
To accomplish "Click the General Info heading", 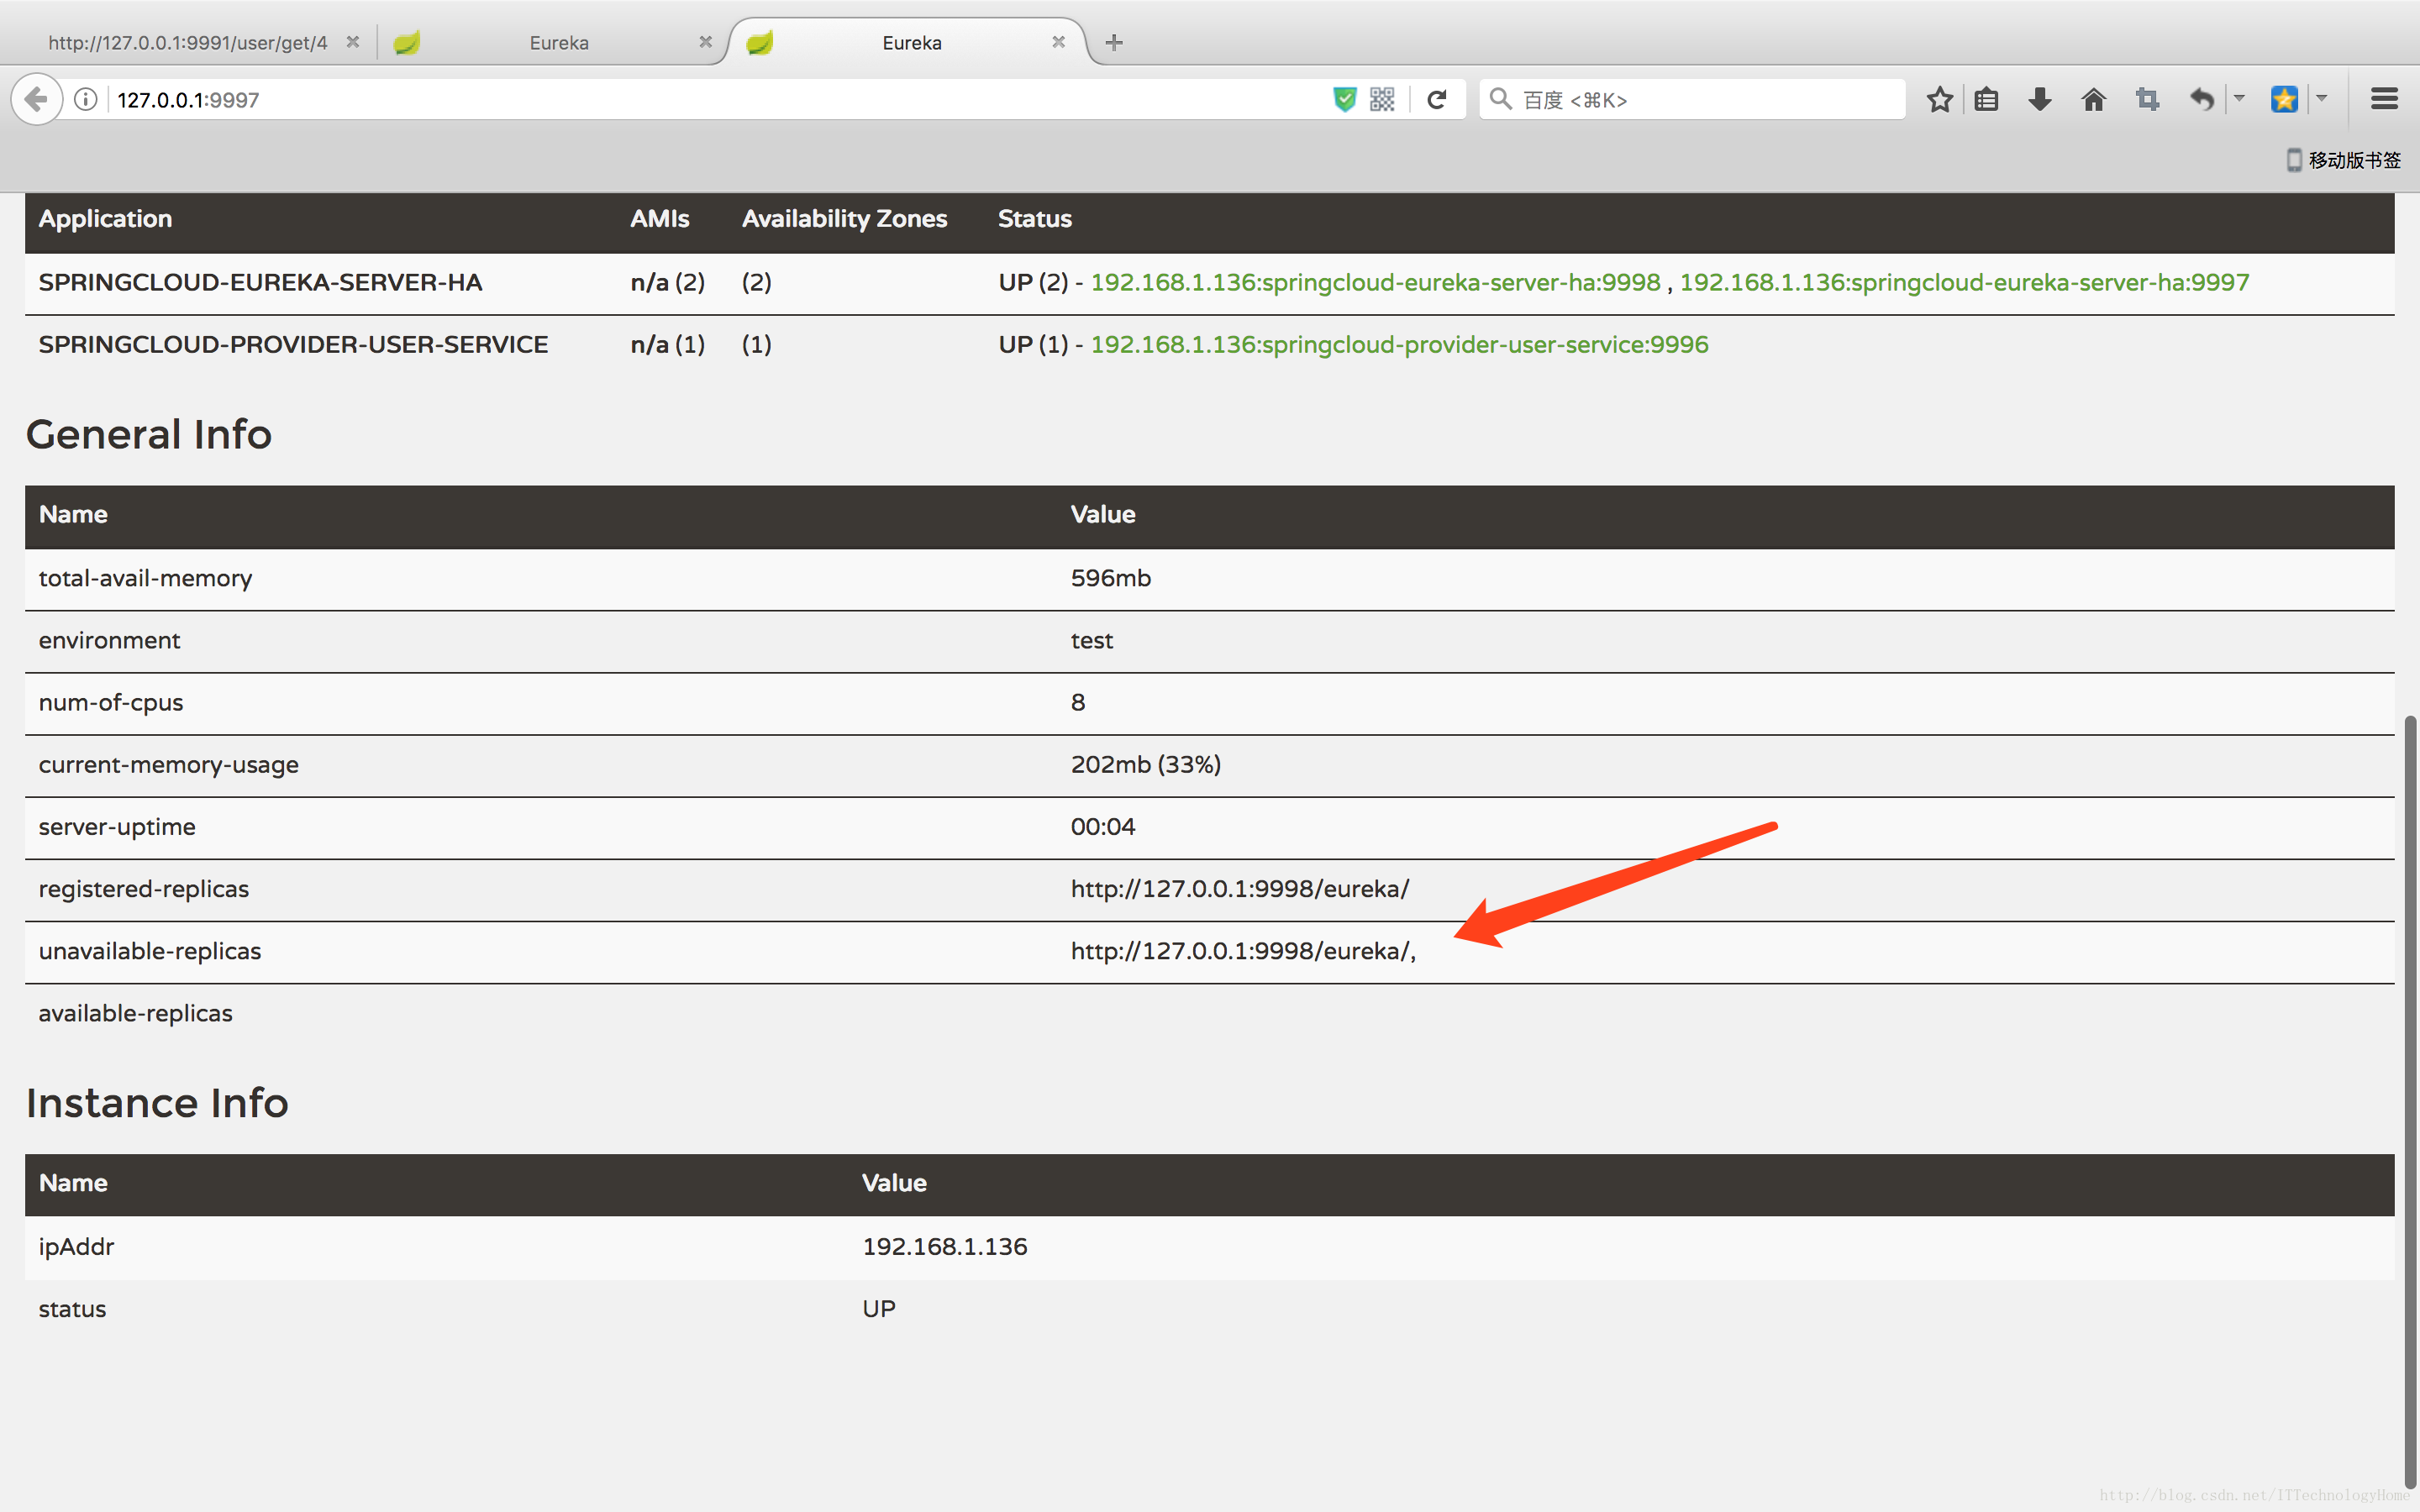I will 149,434.
